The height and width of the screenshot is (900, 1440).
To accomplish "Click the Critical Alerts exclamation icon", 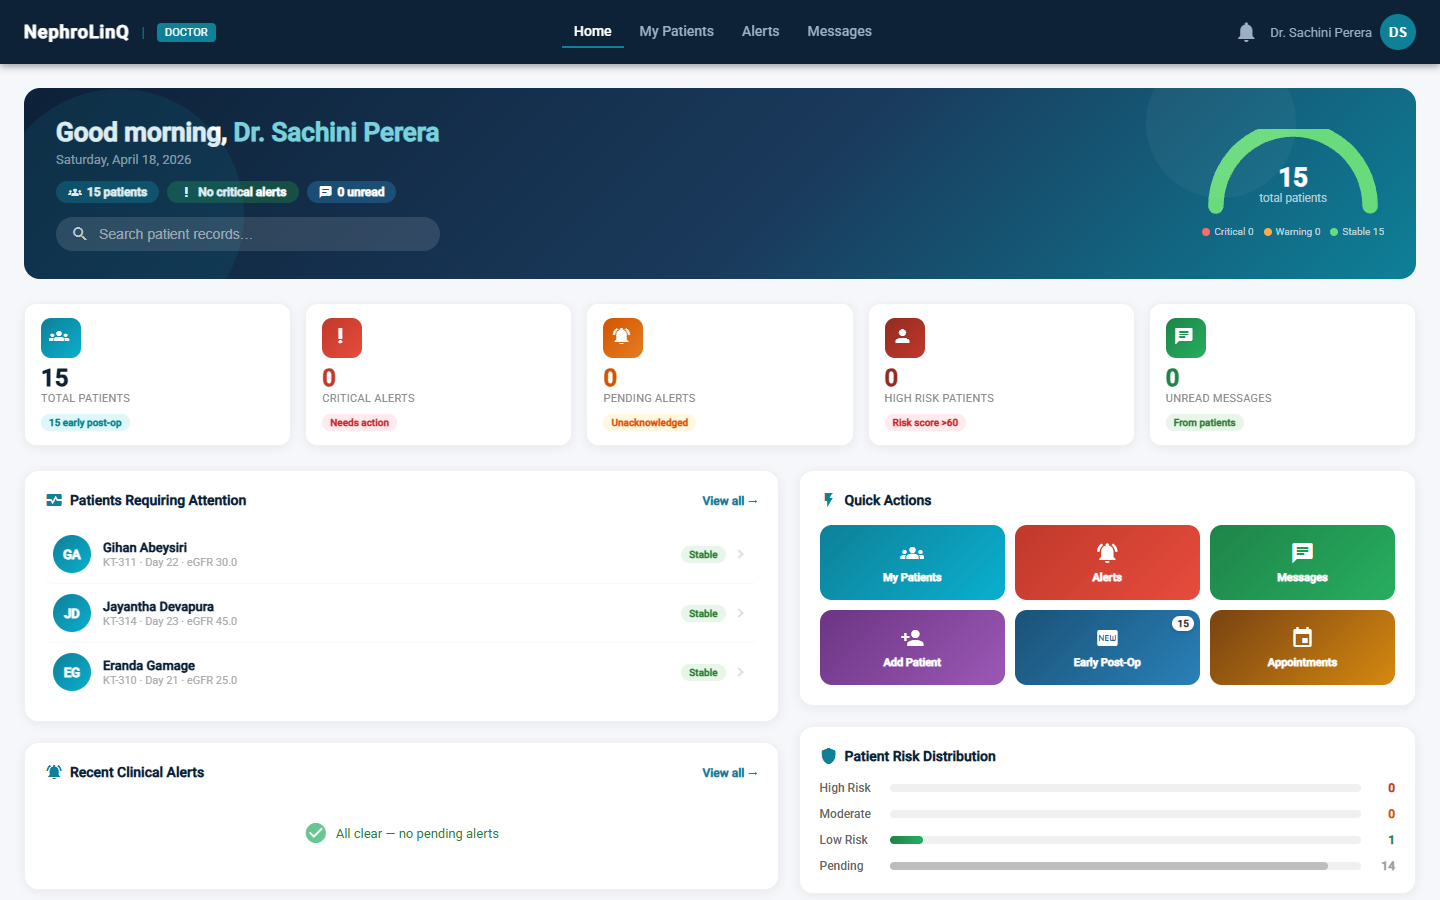I will click(341, 337).
